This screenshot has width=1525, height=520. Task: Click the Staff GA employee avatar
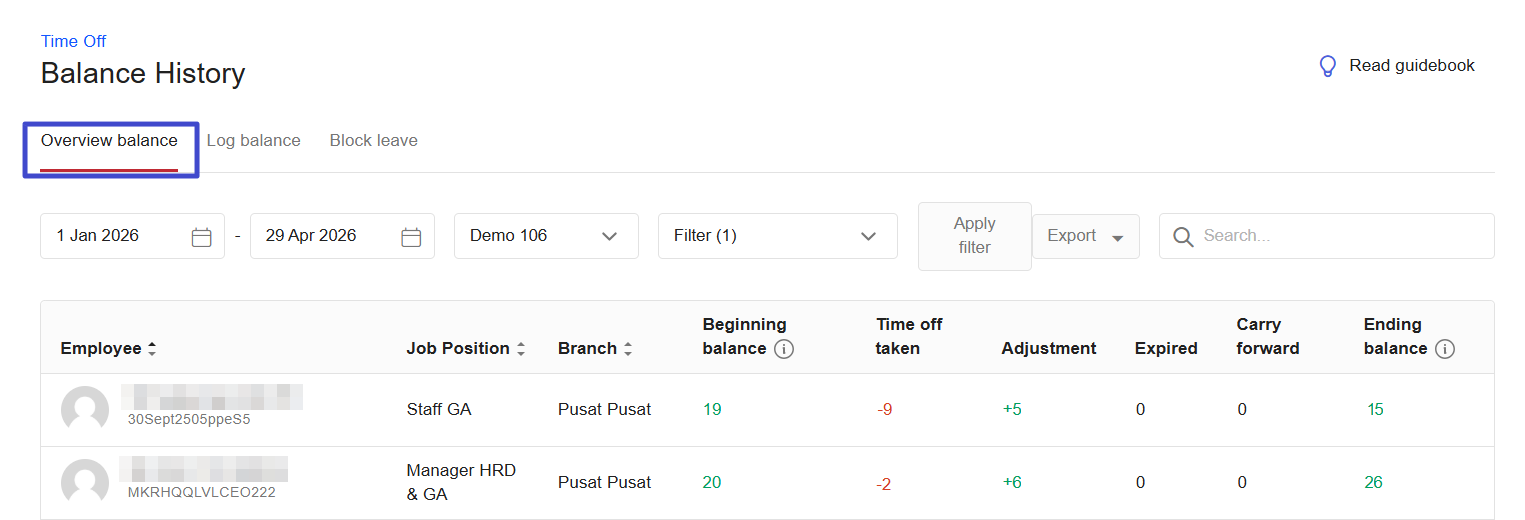tap(85, 410)
